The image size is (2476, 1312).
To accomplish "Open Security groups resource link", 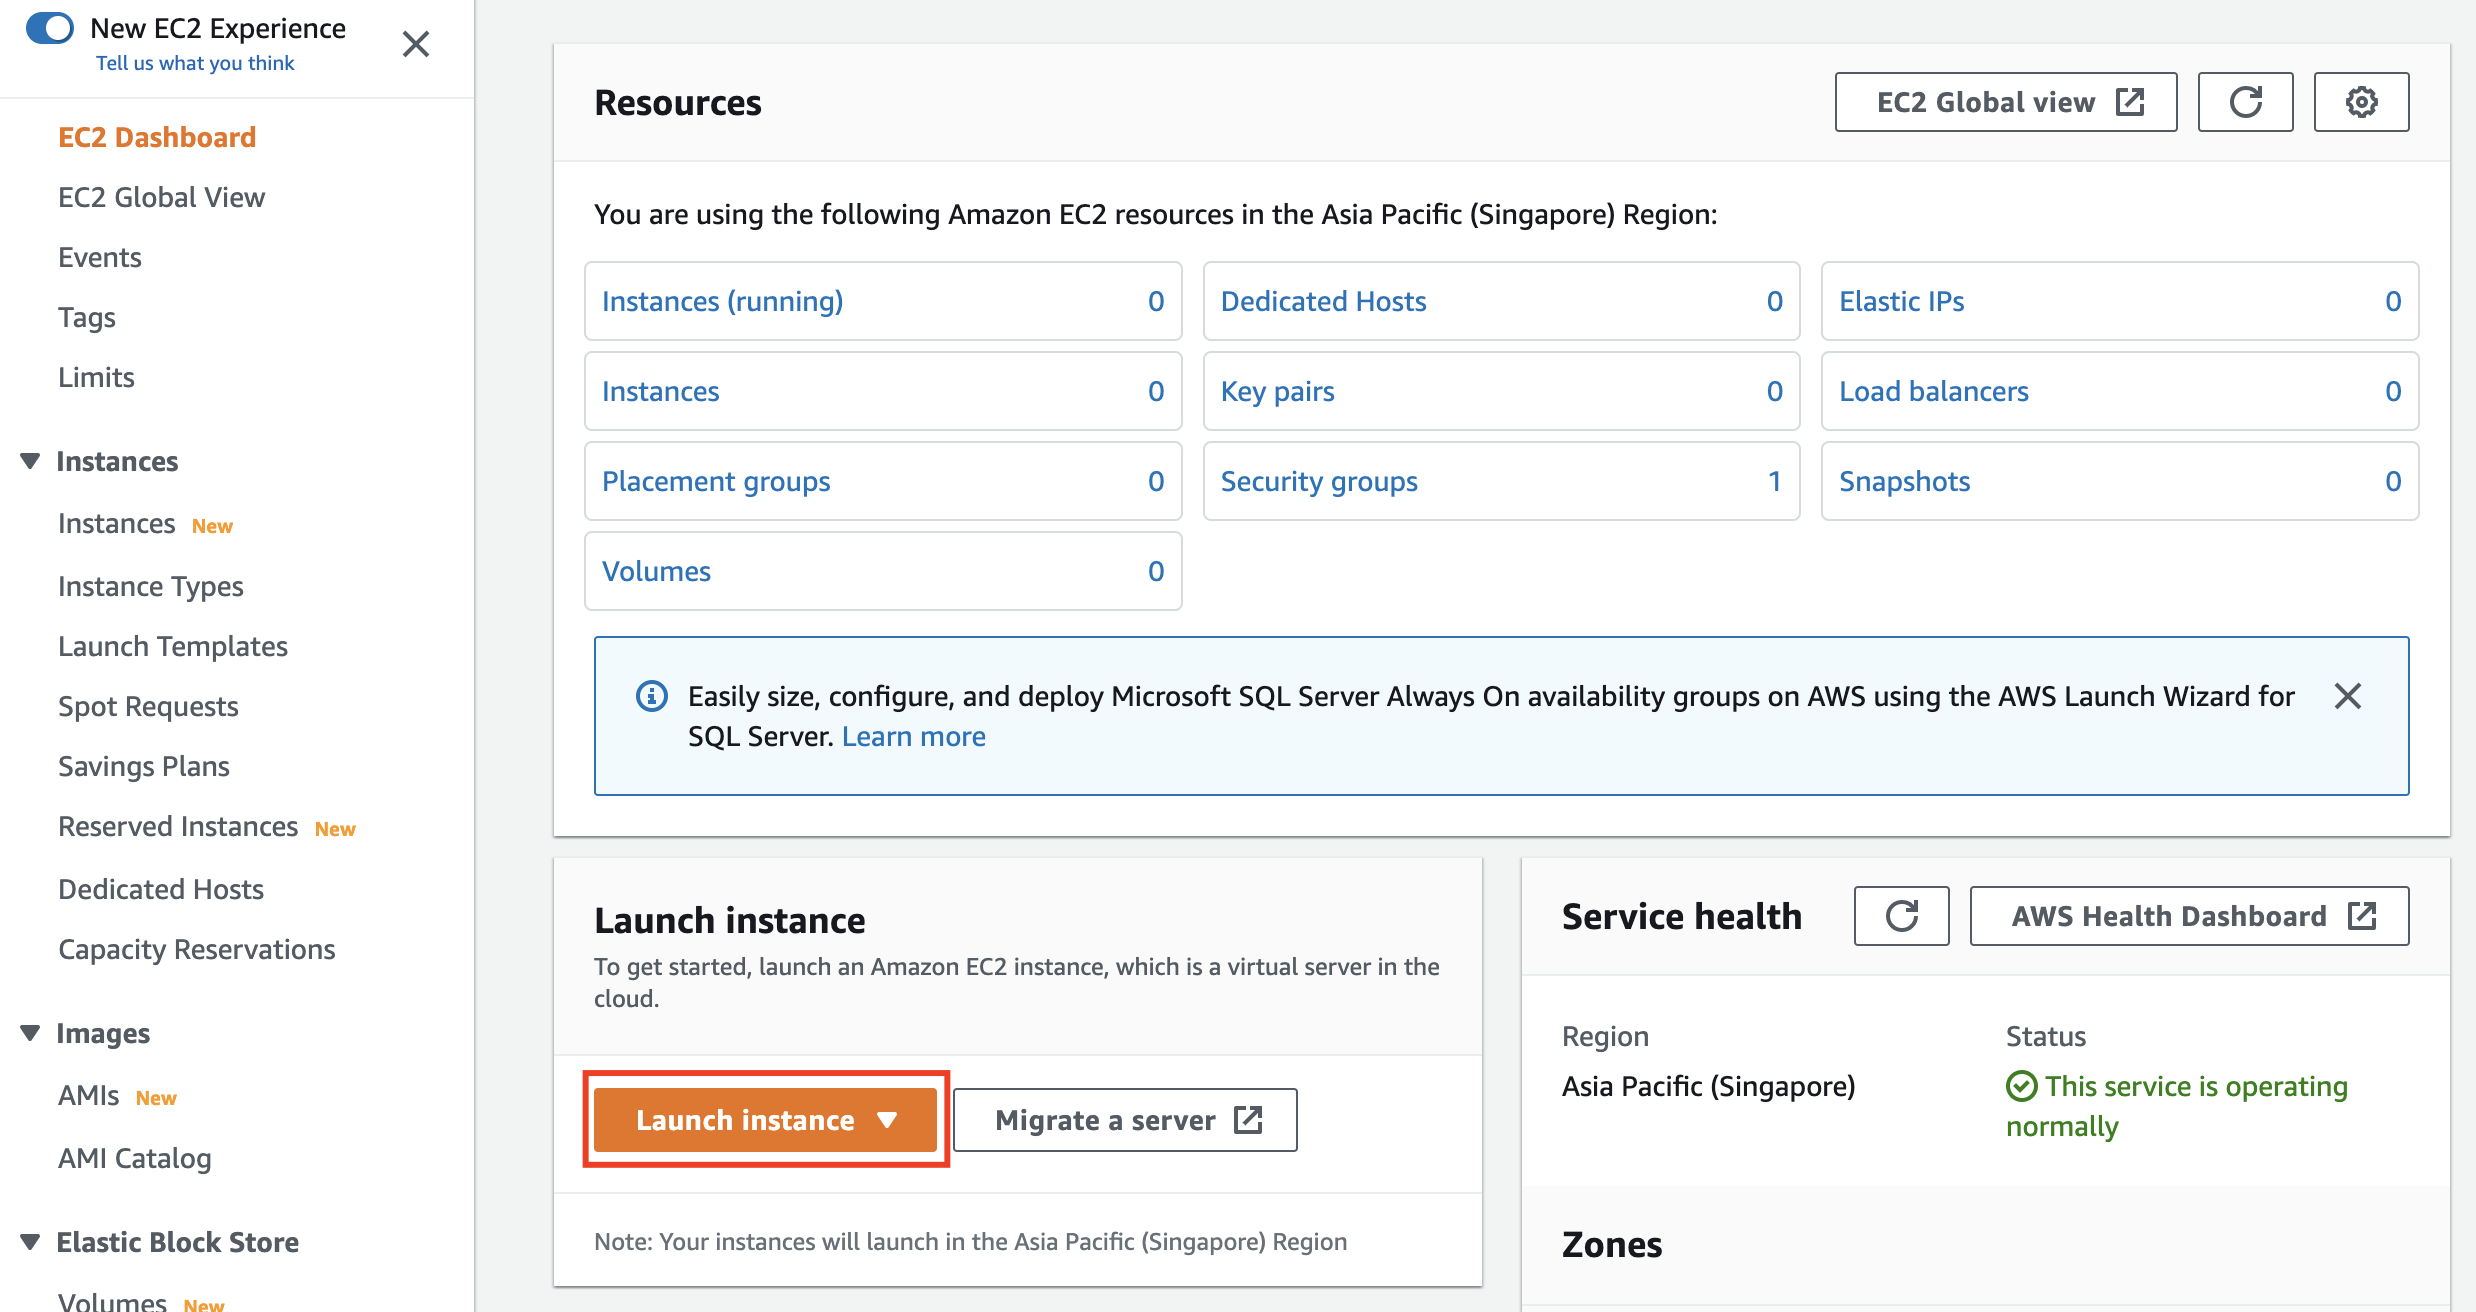I will 1319,481.
